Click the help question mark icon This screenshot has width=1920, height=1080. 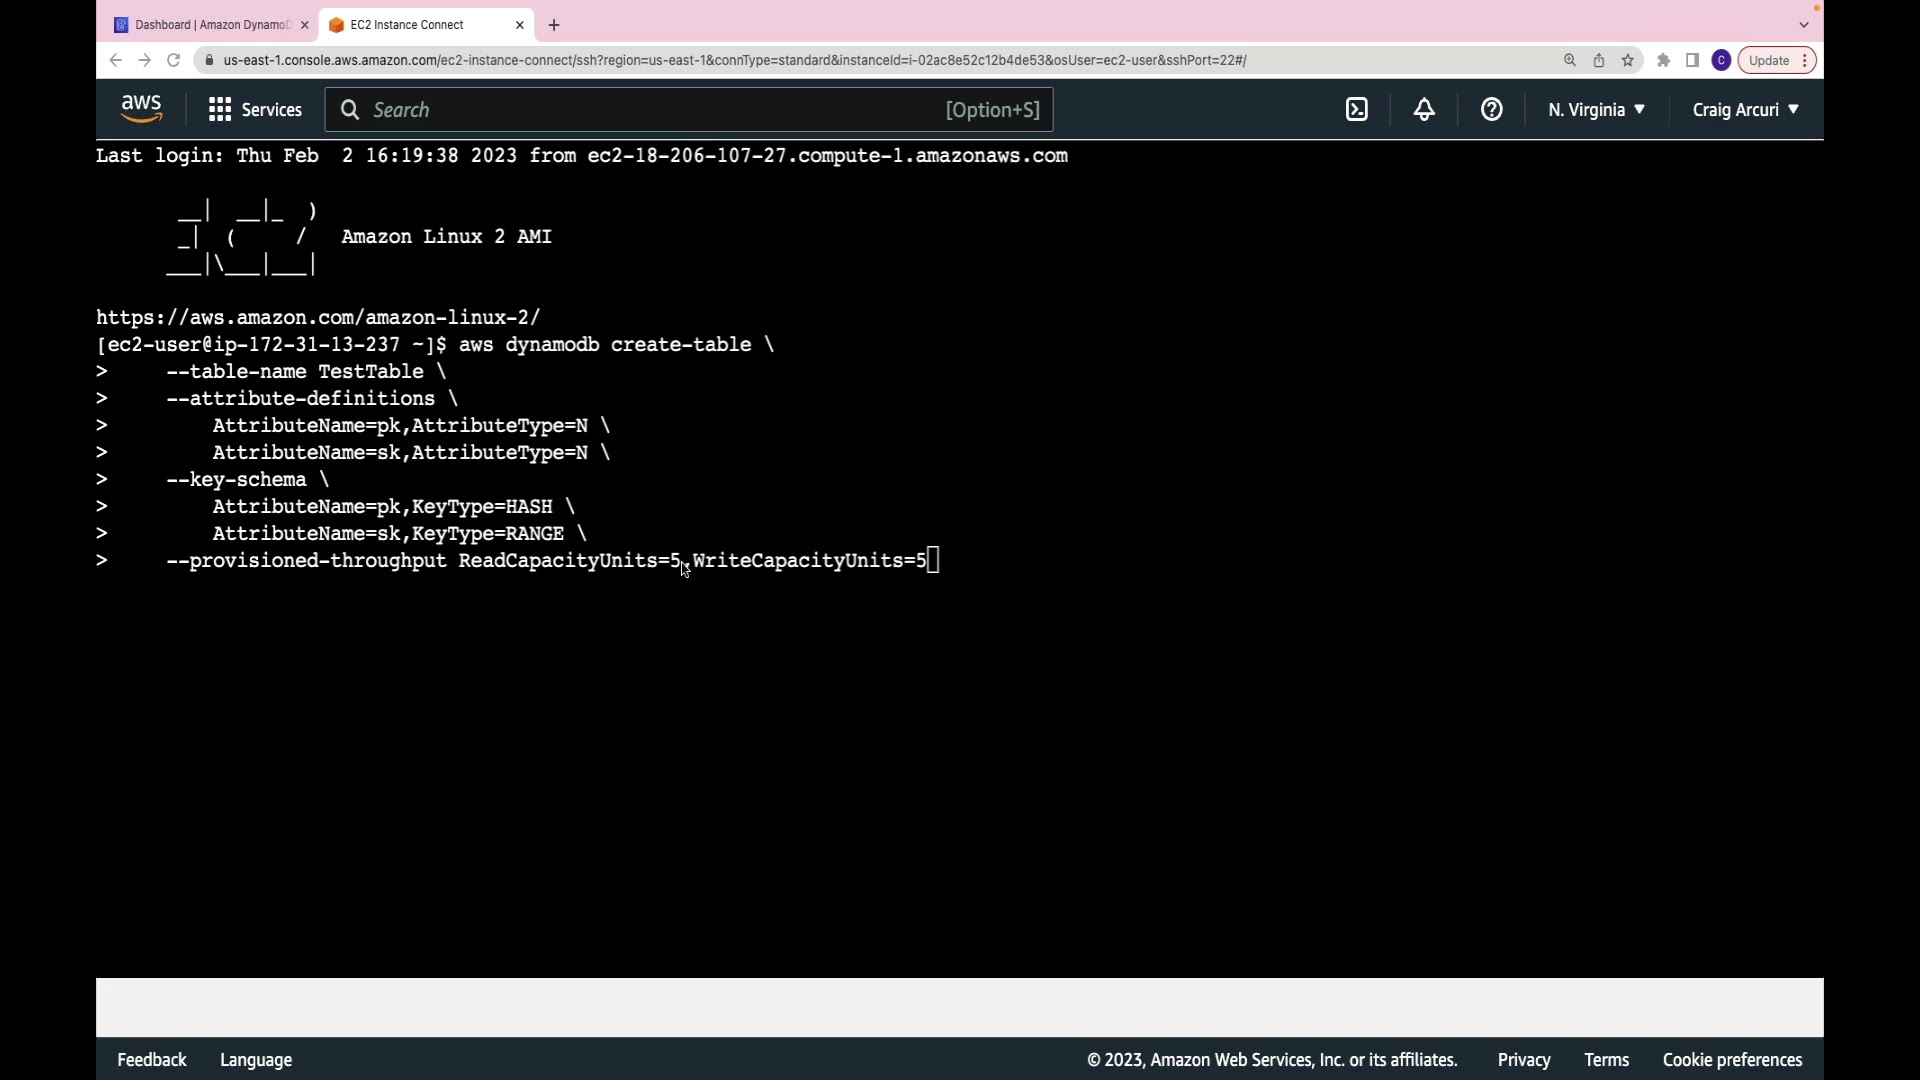pos(1491,110)
